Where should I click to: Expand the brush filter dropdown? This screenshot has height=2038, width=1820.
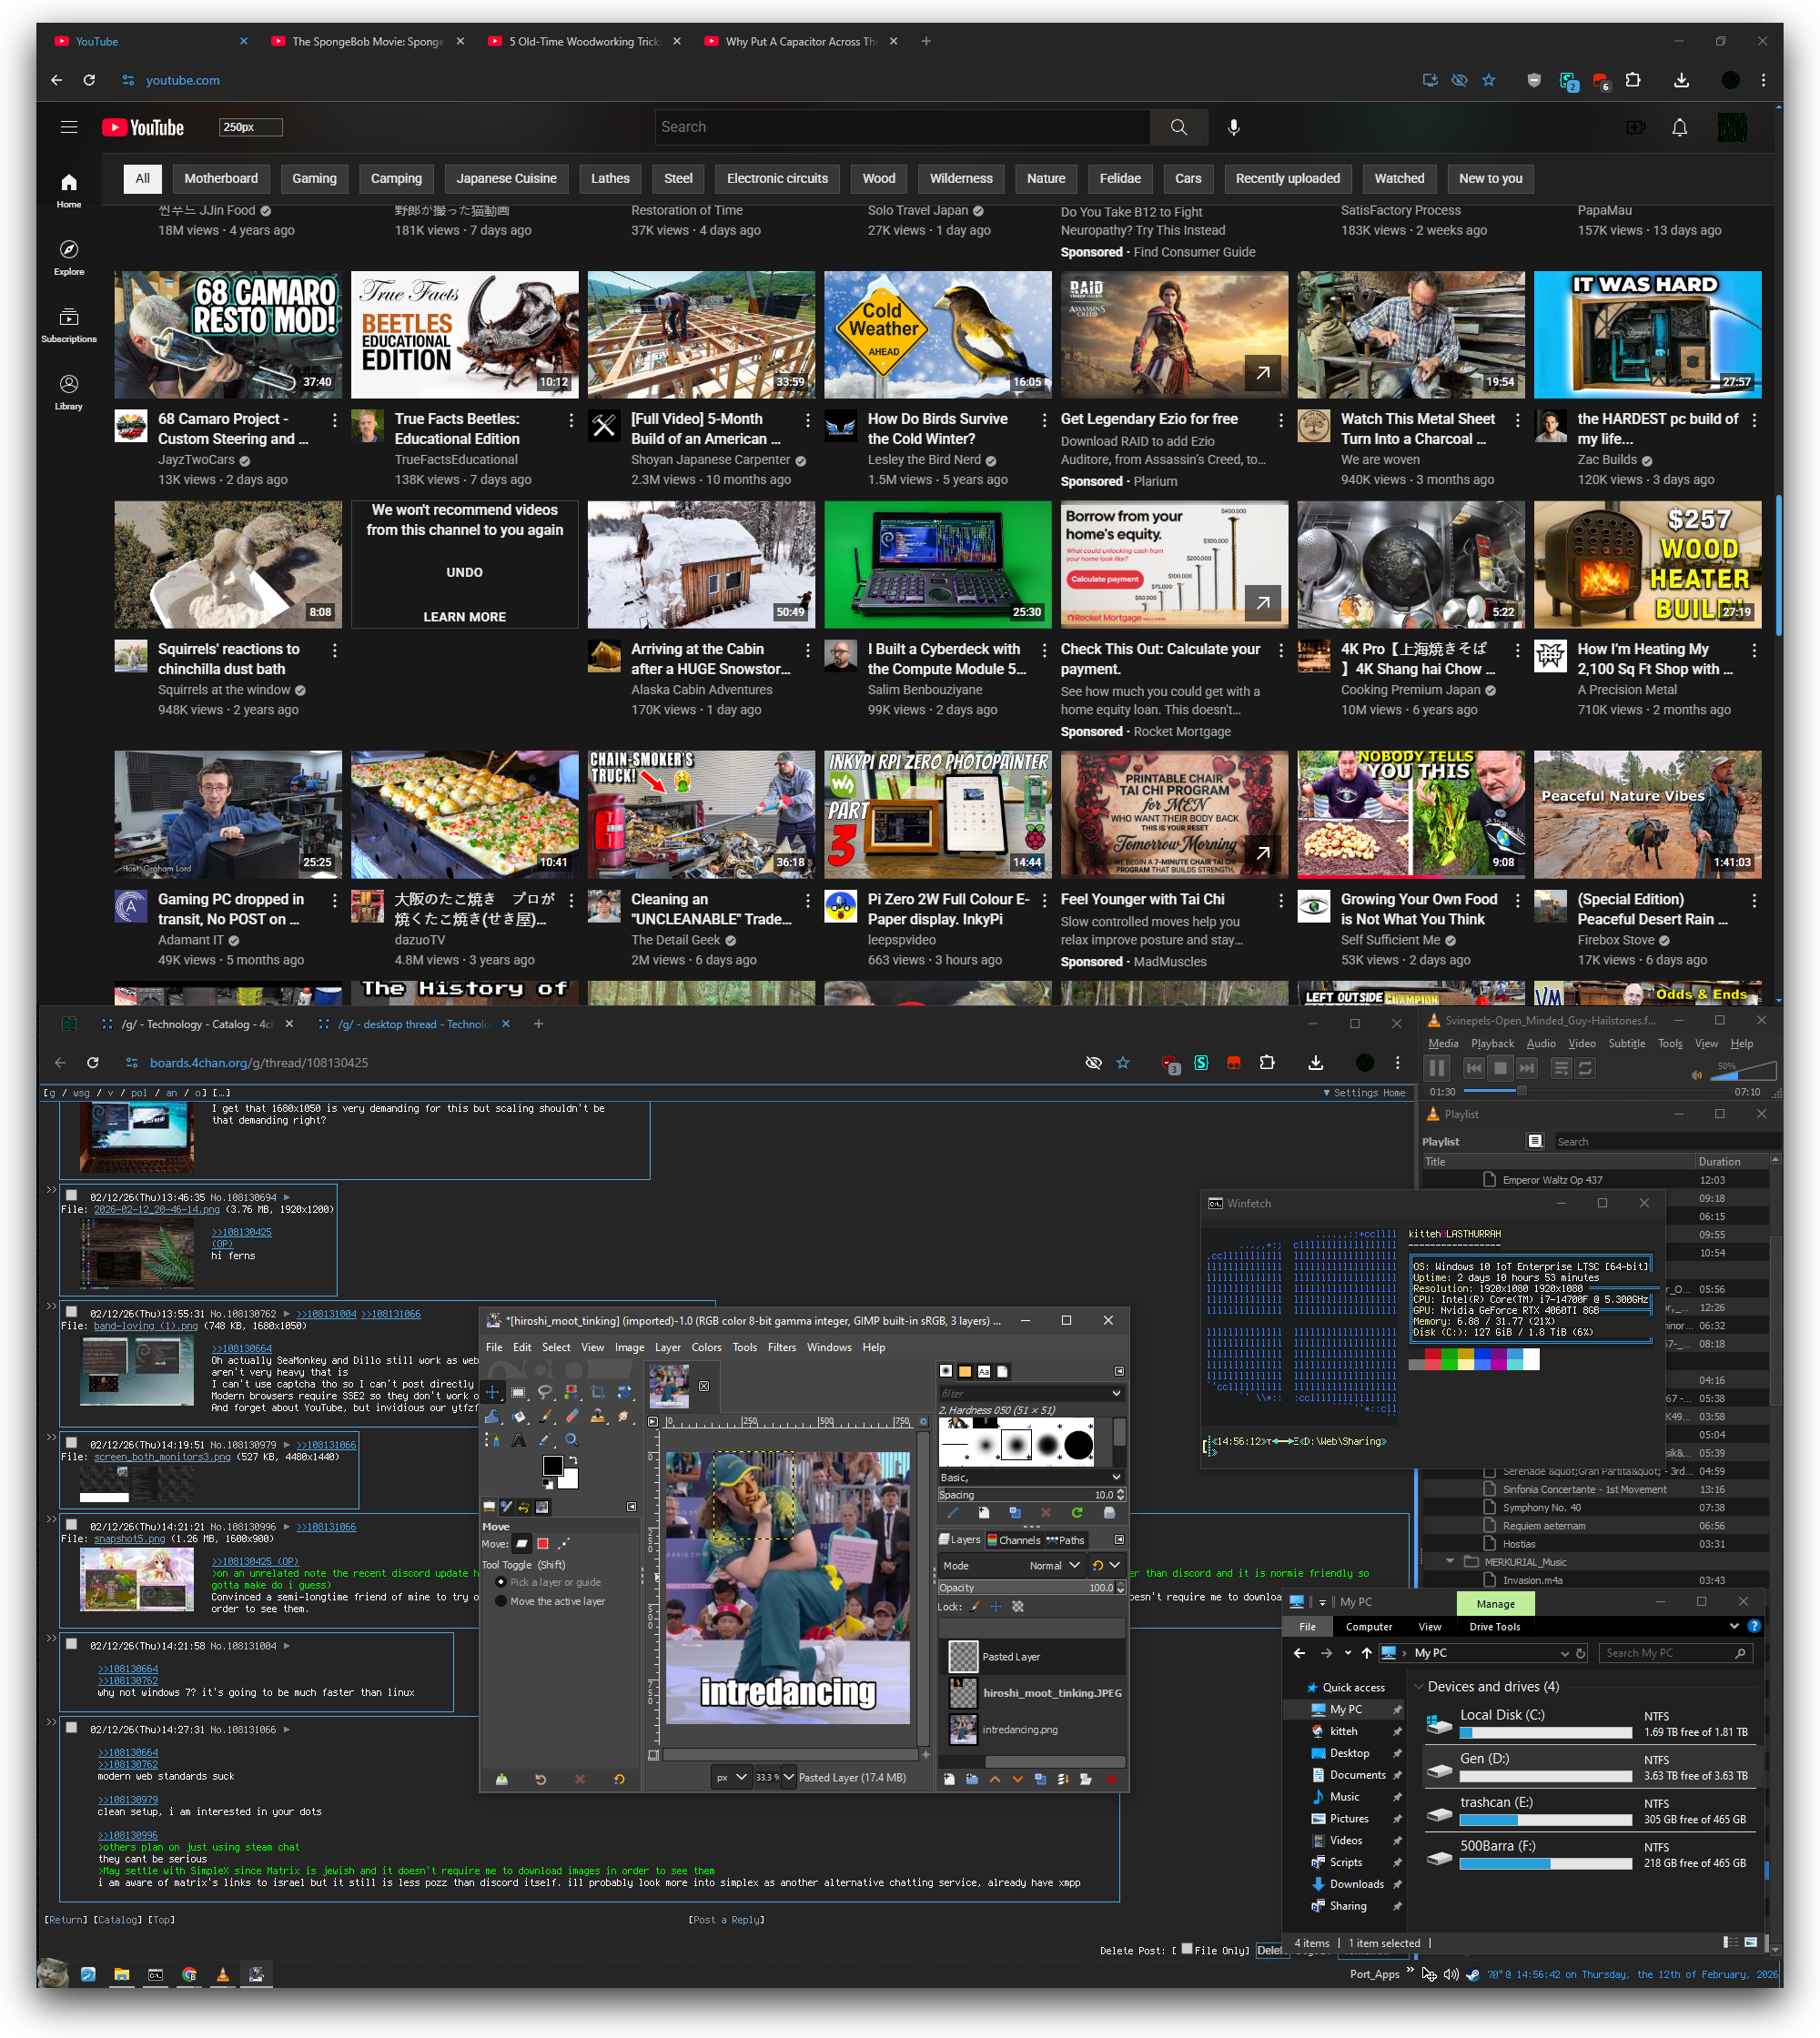click(x=1116, y=1393)
